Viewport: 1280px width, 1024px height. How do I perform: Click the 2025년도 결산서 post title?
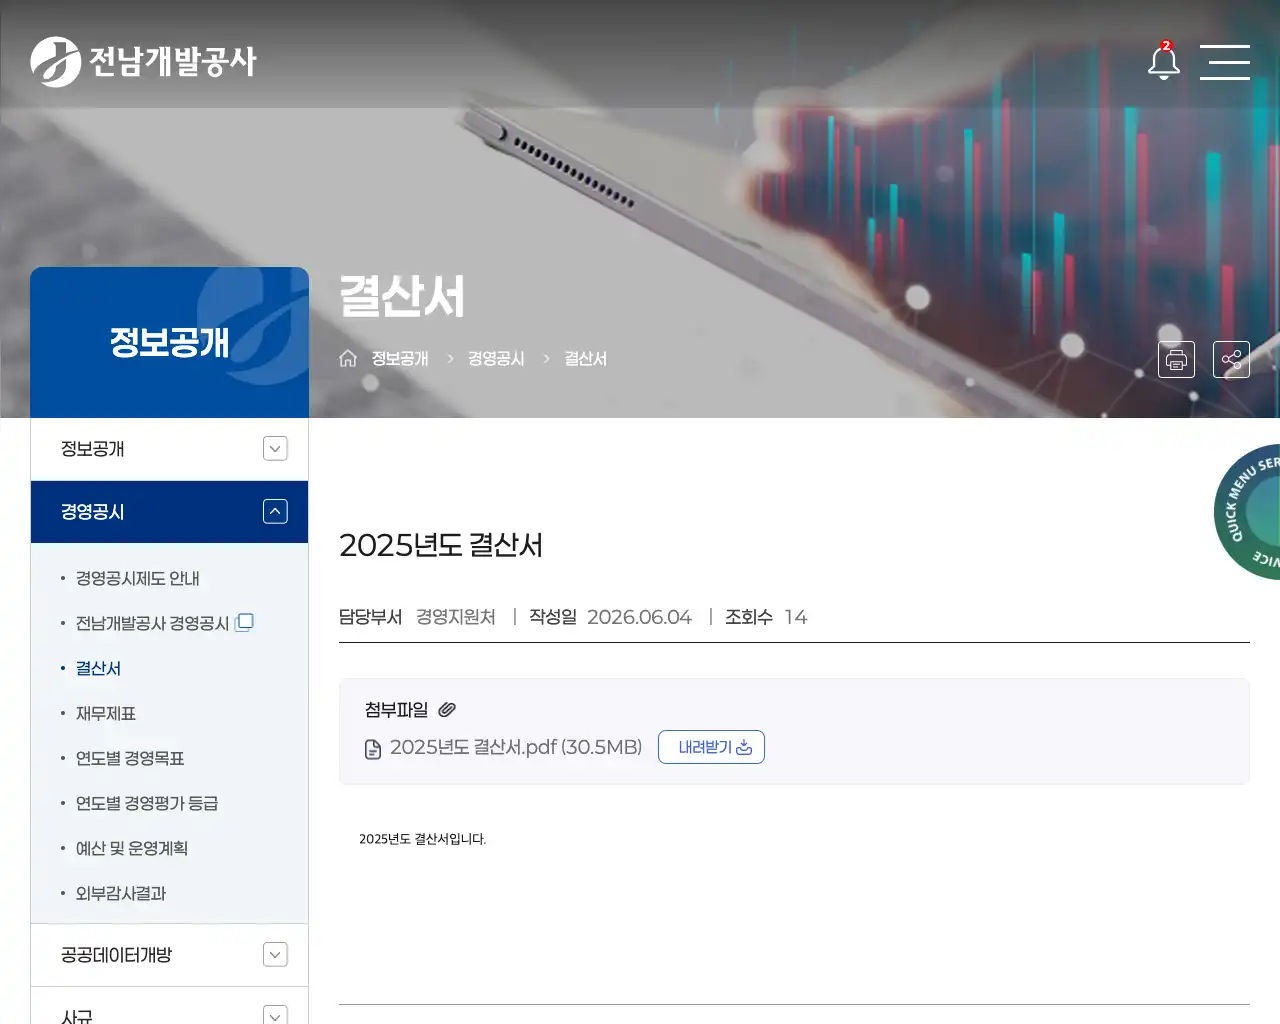tap(441, 545)
